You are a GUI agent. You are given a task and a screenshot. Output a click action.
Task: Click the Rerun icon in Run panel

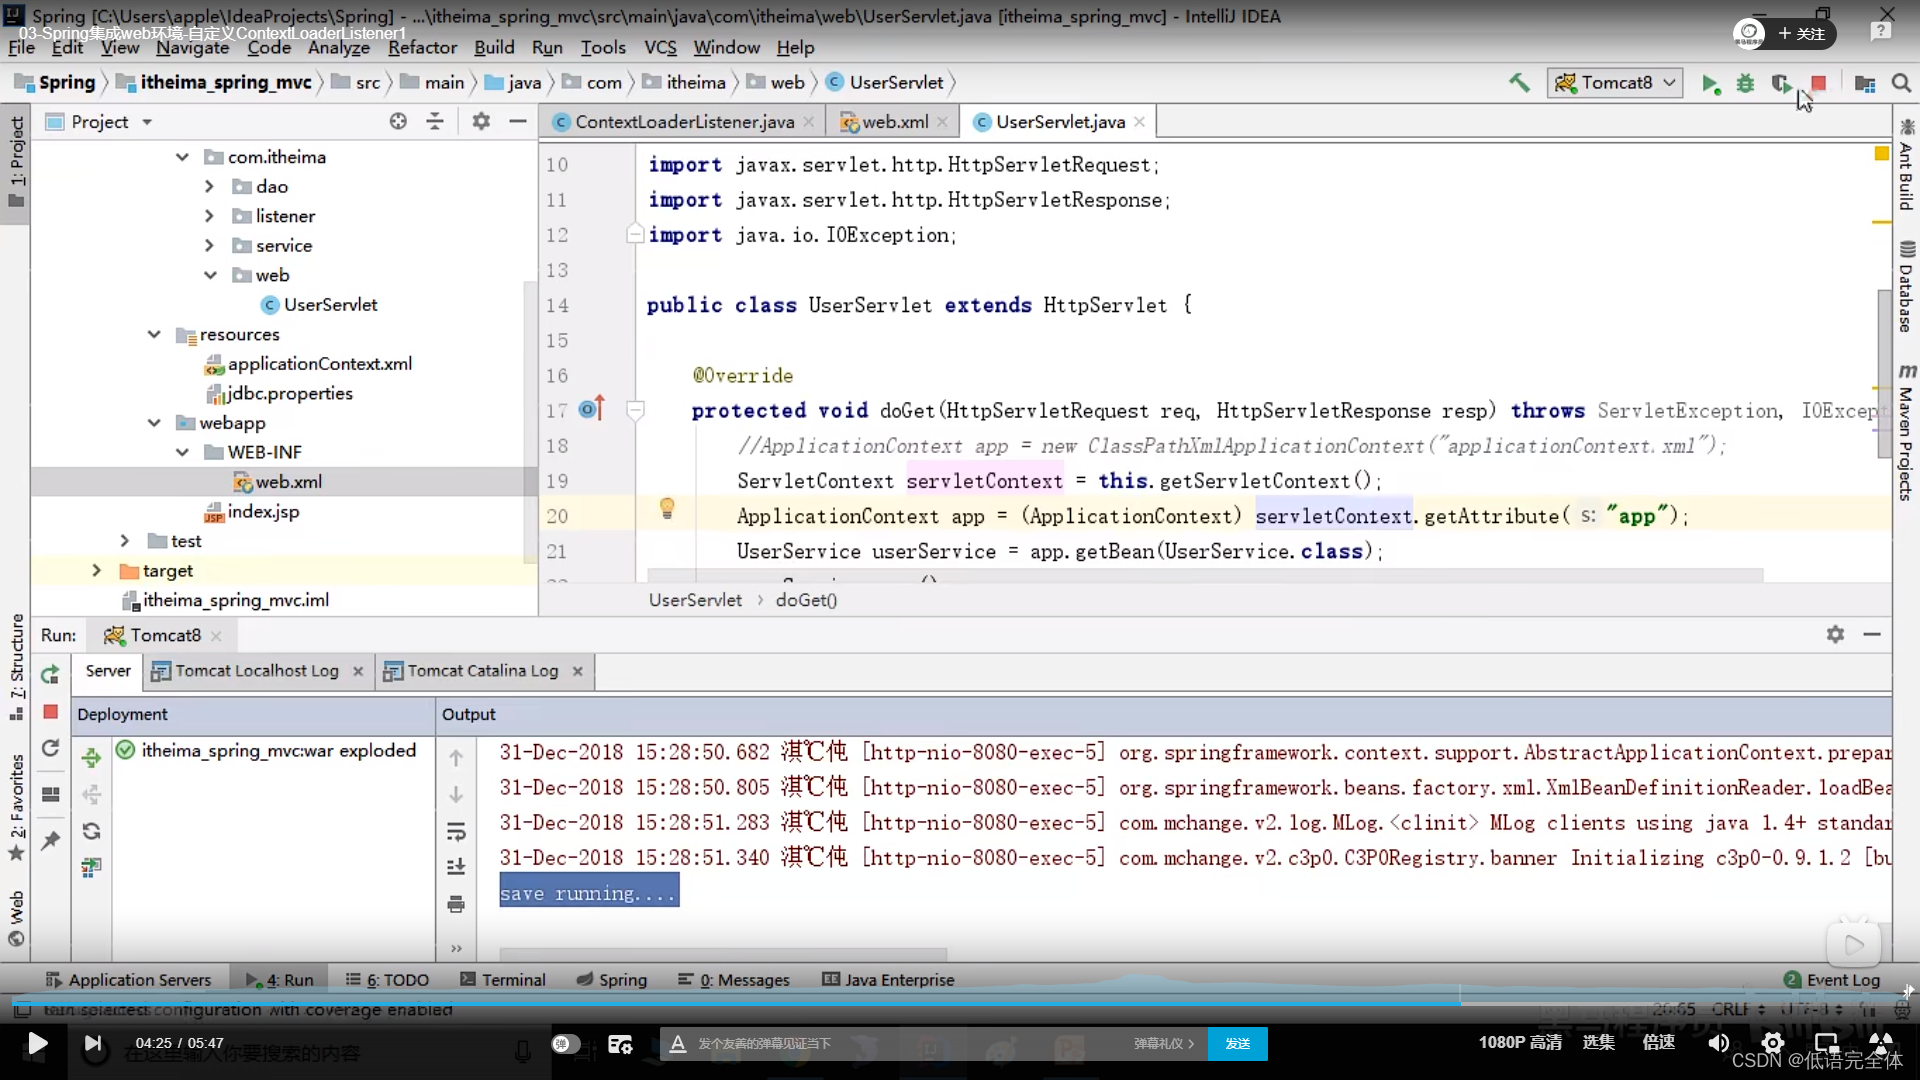[50, 674]
